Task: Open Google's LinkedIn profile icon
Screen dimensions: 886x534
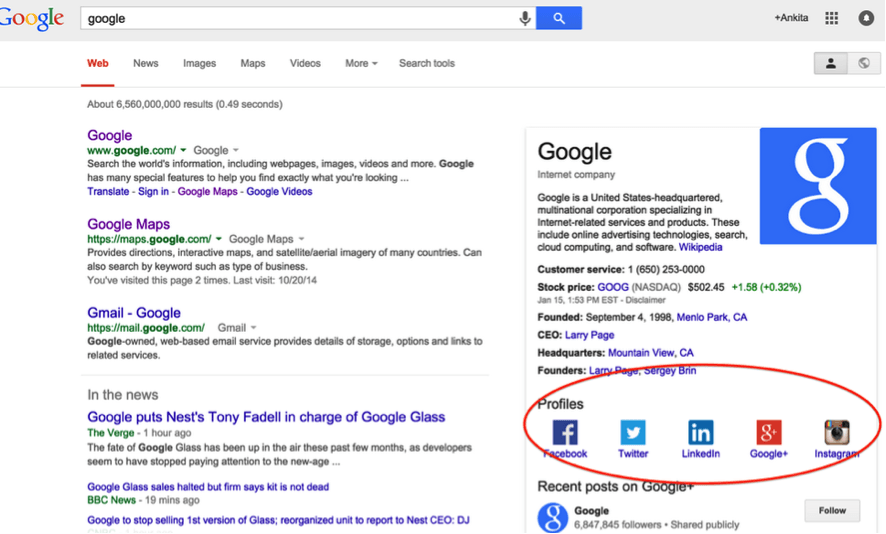Action: [700, 432]
